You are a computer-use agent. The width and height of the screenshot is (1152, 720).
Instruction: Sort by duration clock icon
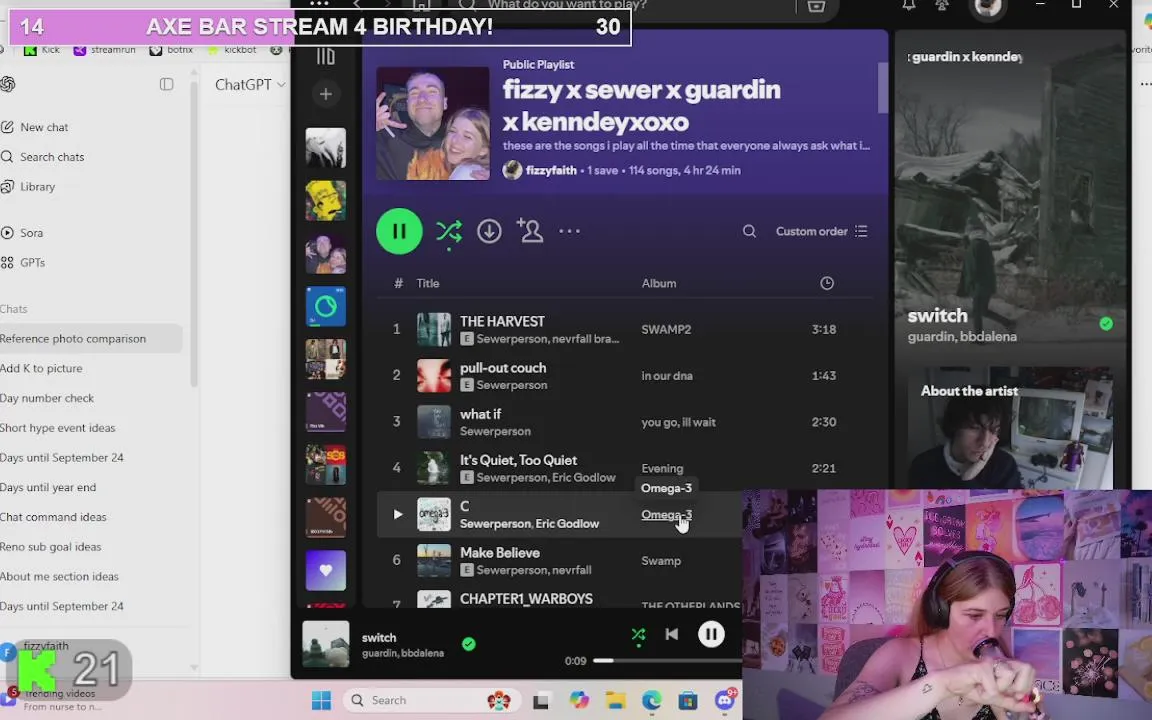pyautogui.click(x=827, y=284)
